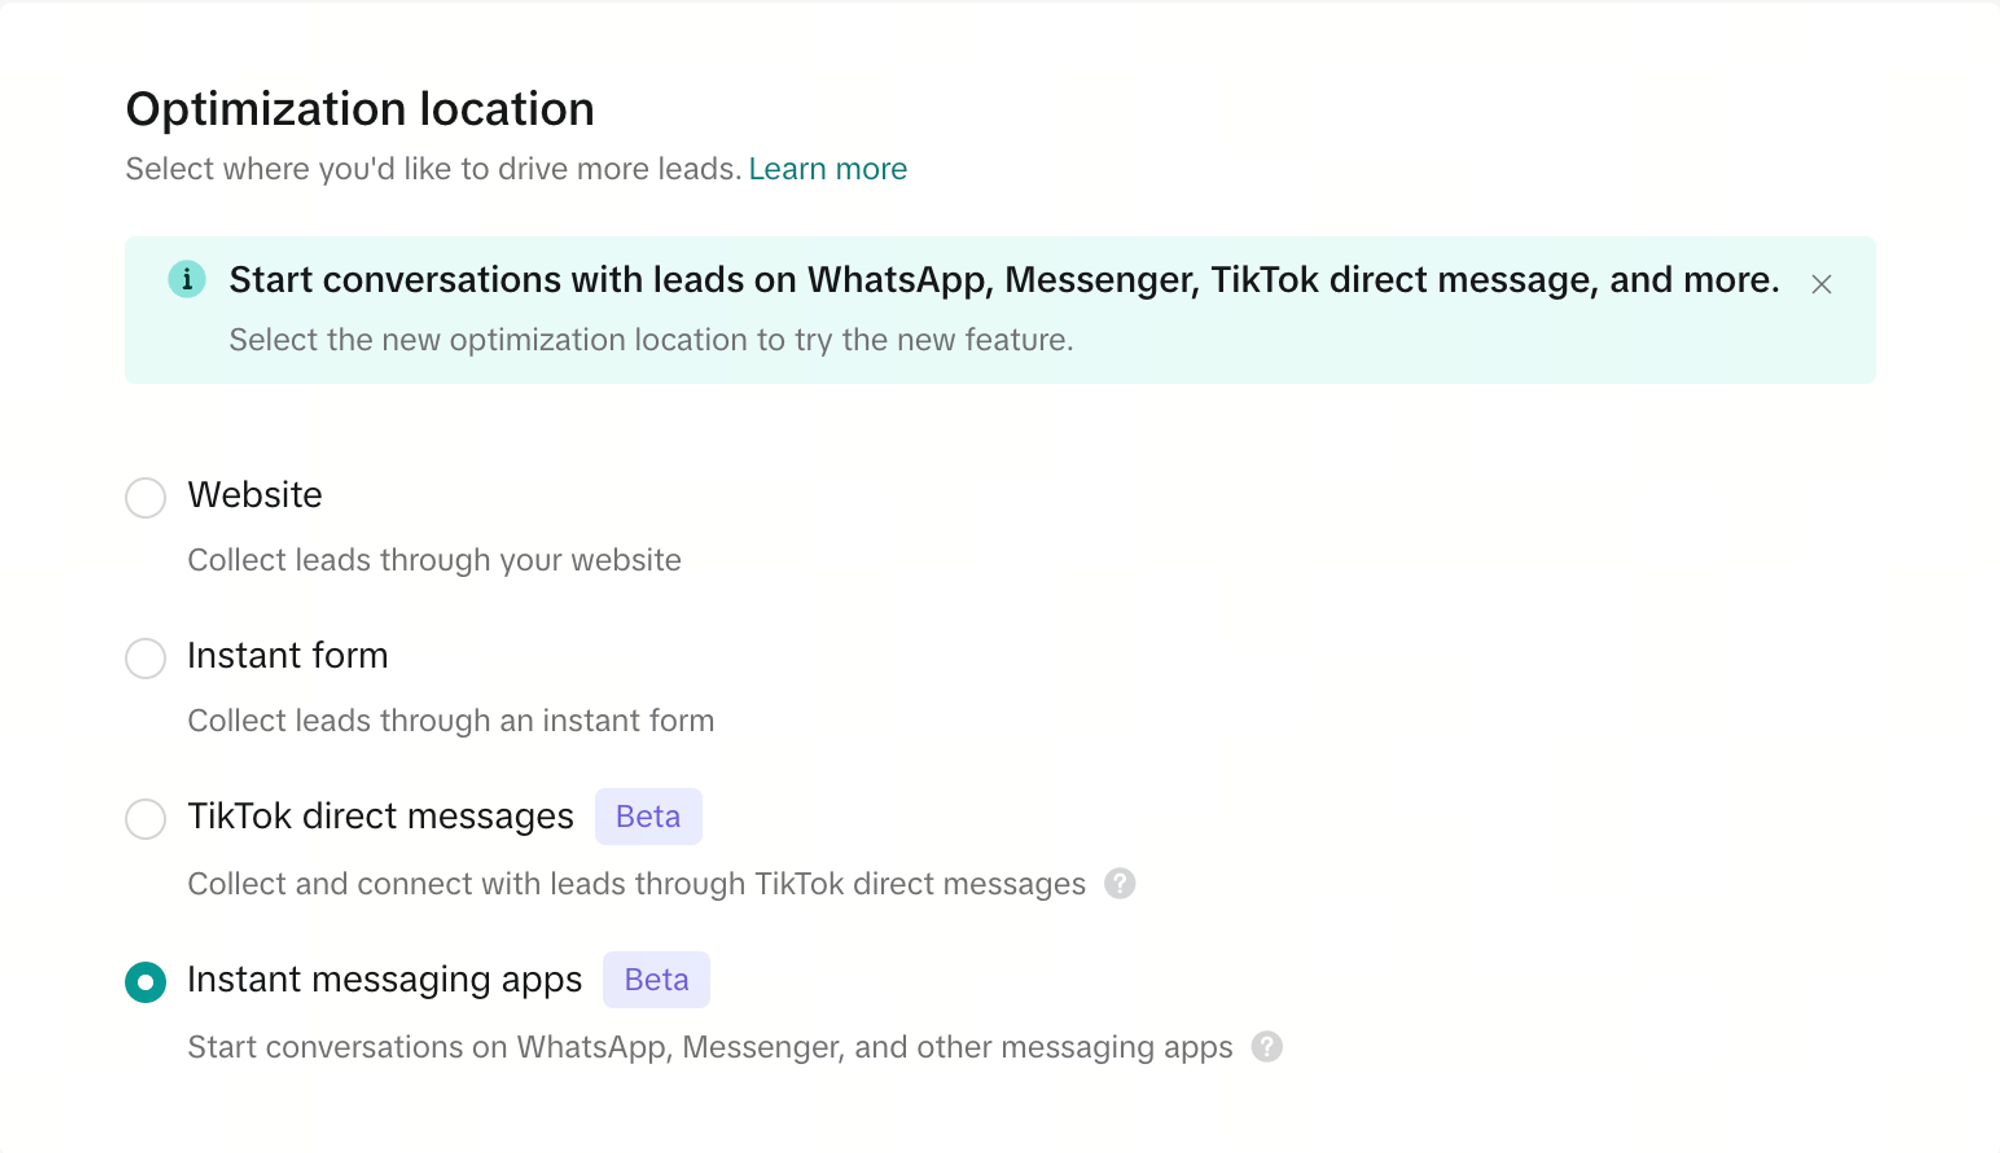Click the banner headline about starting conversations
This screenshot has width=2000, height=1153.
1003,280
